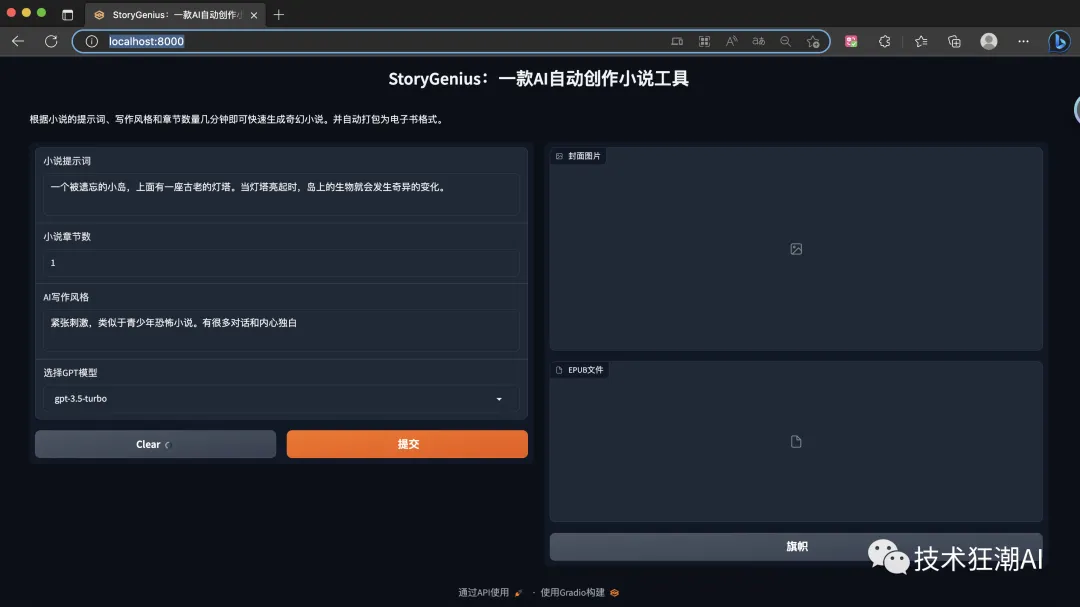Click the image placeholder in the 封面图片 panel
1080x607 pixels.
click(x=796, y=248)
